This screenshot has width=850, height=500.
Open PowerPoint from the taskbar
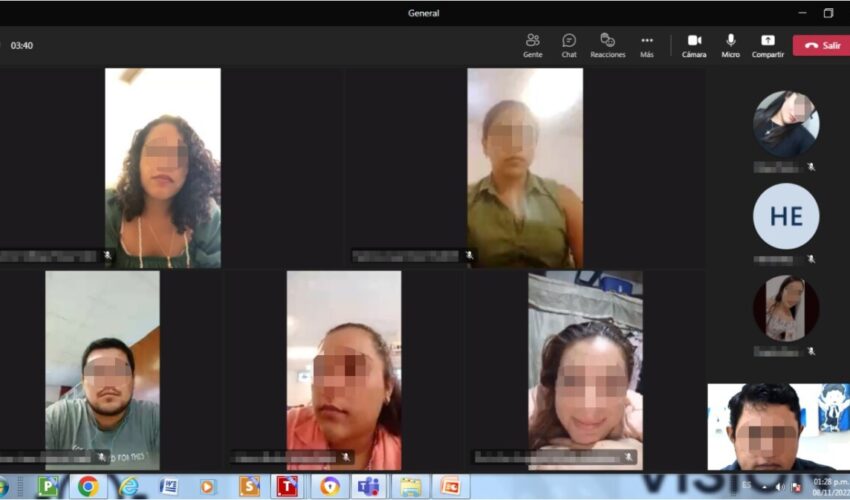click(451, 486)
